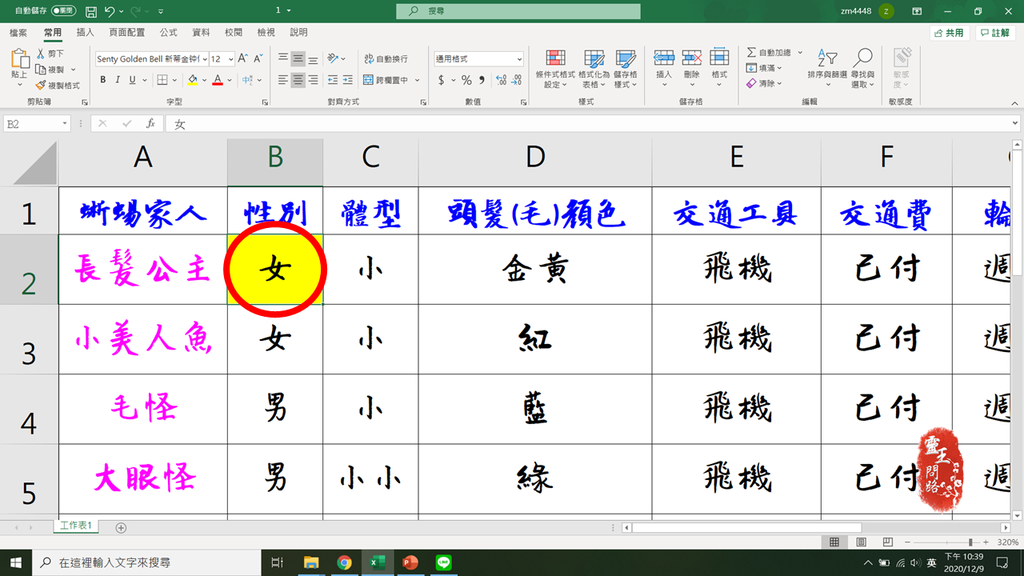This screenshot has height=576, width=1024.
Task: Toggle align text right
Action: point(313,80)
